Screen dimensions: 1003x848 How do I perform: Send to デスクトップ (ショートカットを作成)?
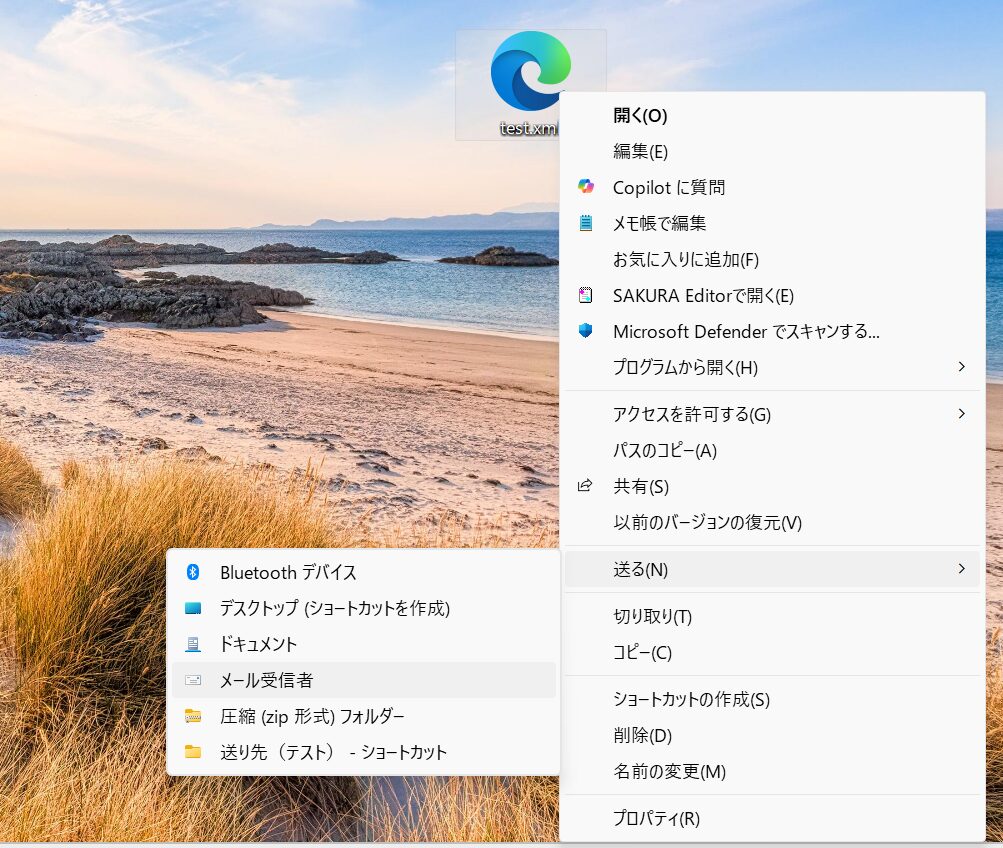point(363,608)
